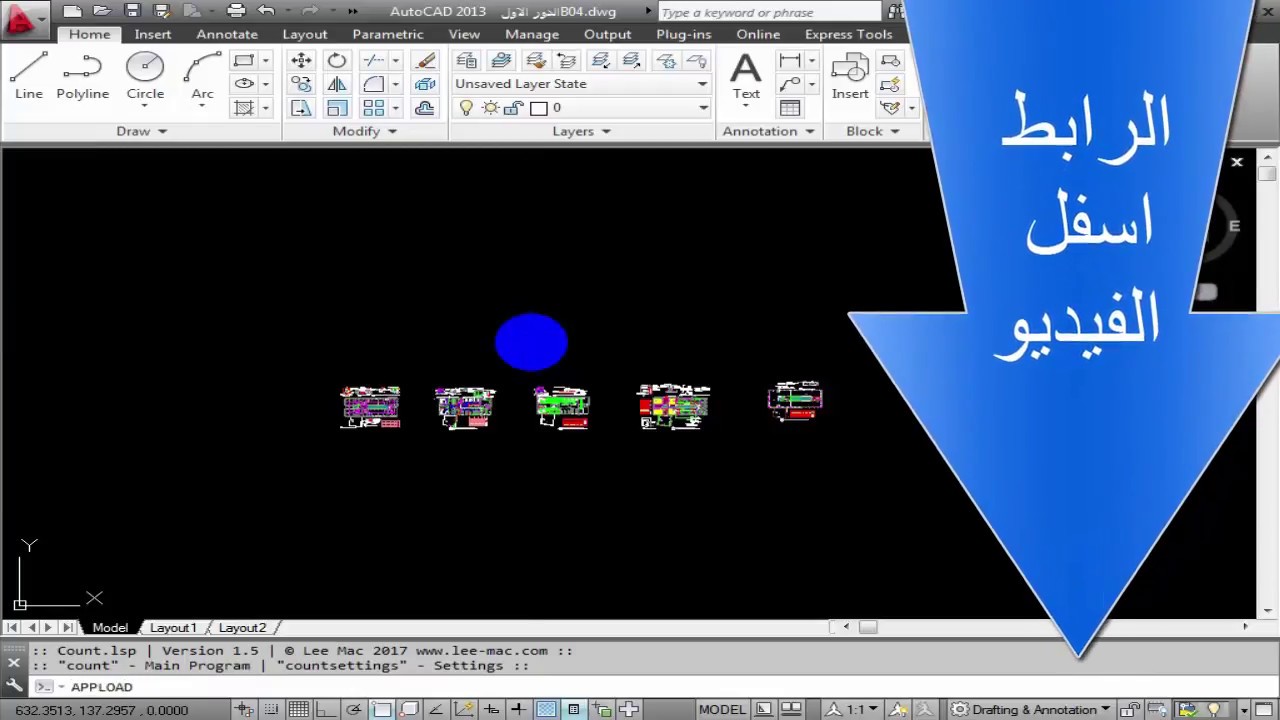1280x720 pixels.
Task: Click the keyword search box
Action: click(769, 12)
